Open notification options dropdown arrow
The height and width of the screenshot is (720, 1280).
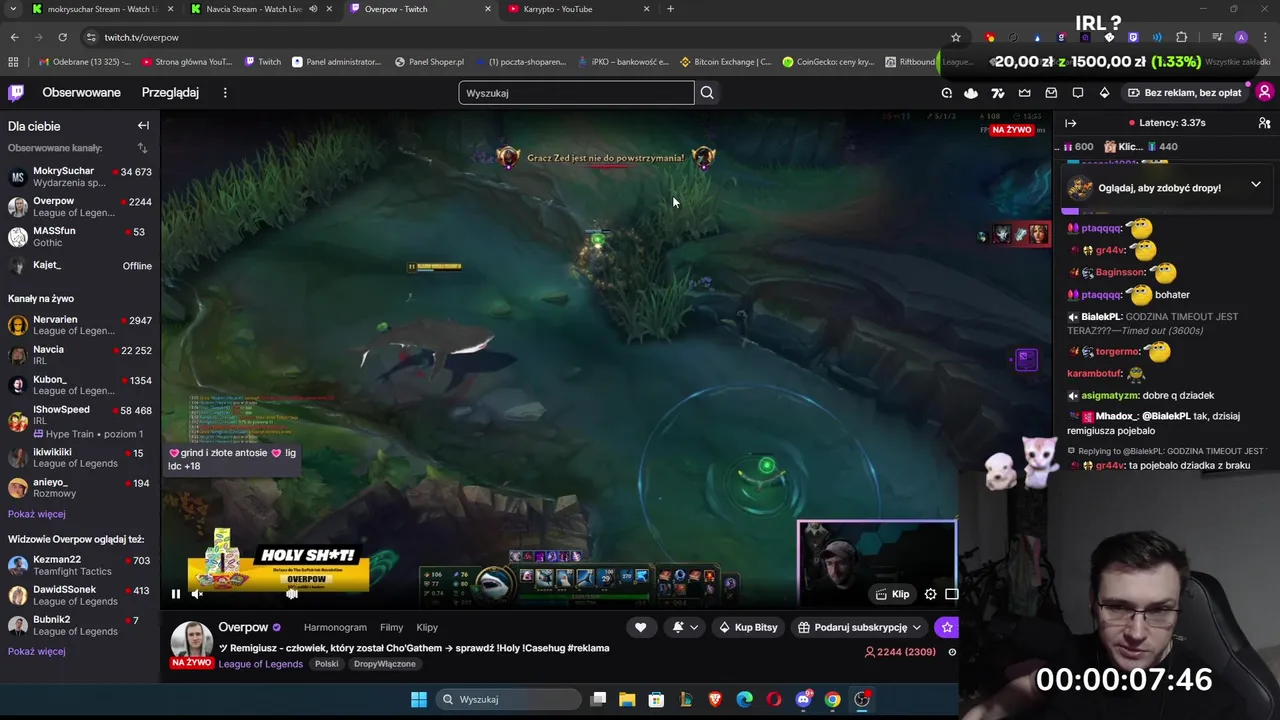coord(694,627)
